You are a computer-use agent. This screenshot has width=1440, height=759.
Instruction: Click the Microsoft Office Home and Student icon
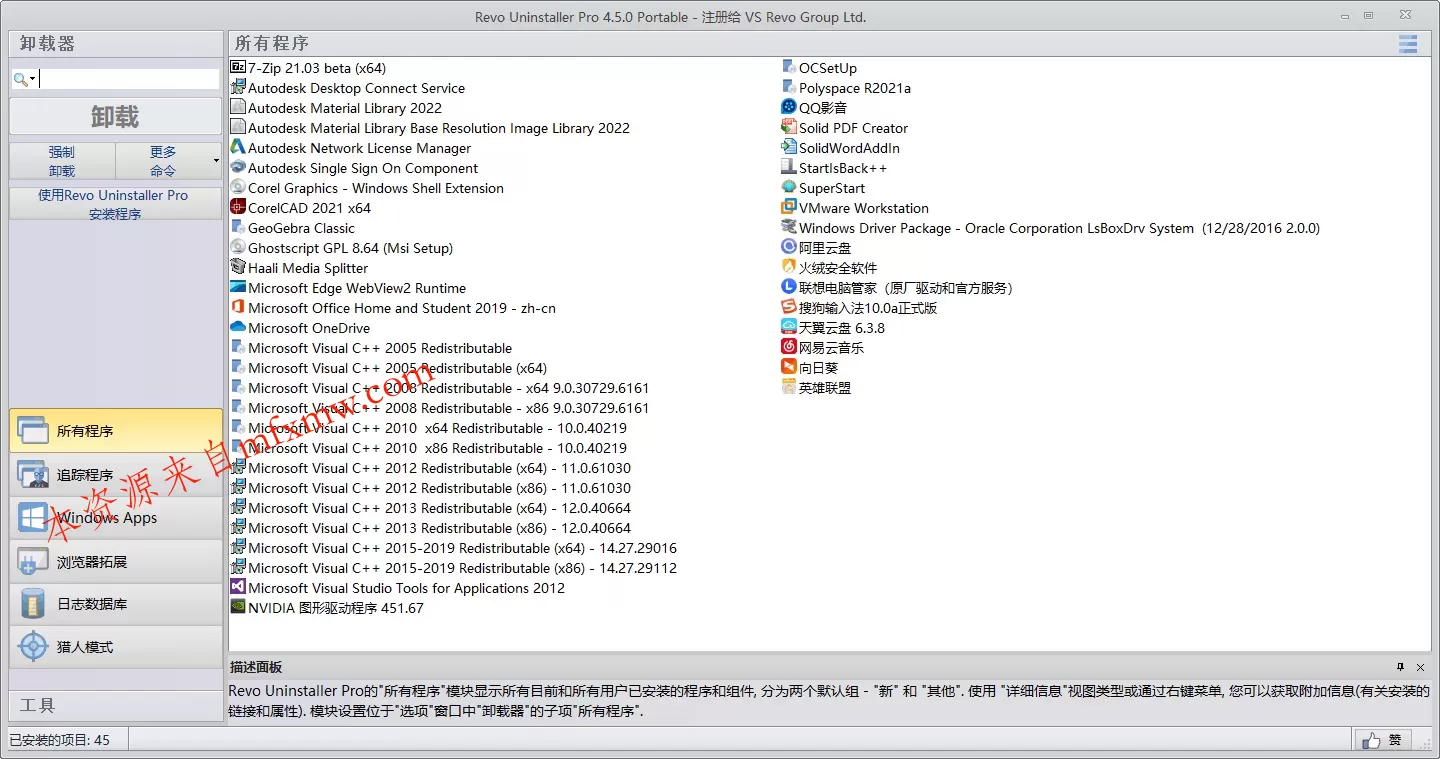[238, 307]
